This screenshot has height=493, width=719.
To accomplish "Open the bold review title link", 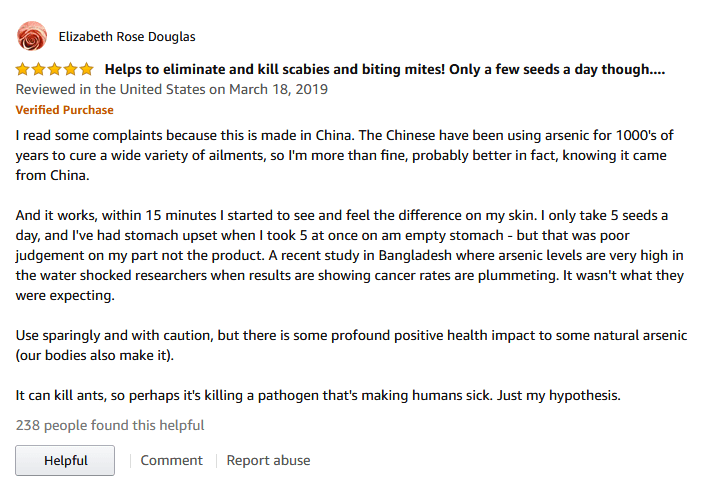I will tap(385, 69).
